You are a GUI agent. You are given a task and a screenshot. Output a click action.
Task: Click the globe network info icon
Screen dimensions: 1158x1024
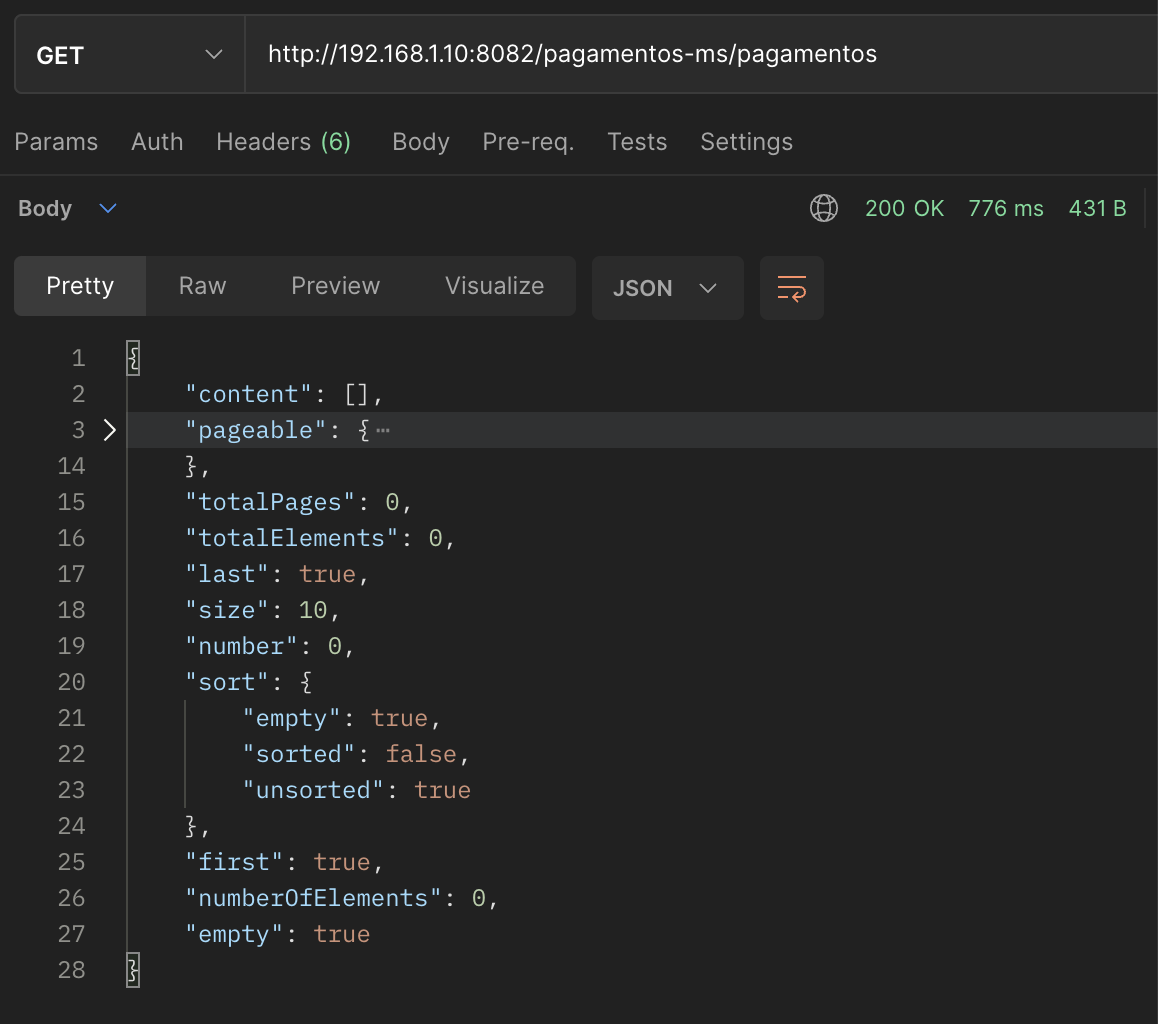coord(824,208)
